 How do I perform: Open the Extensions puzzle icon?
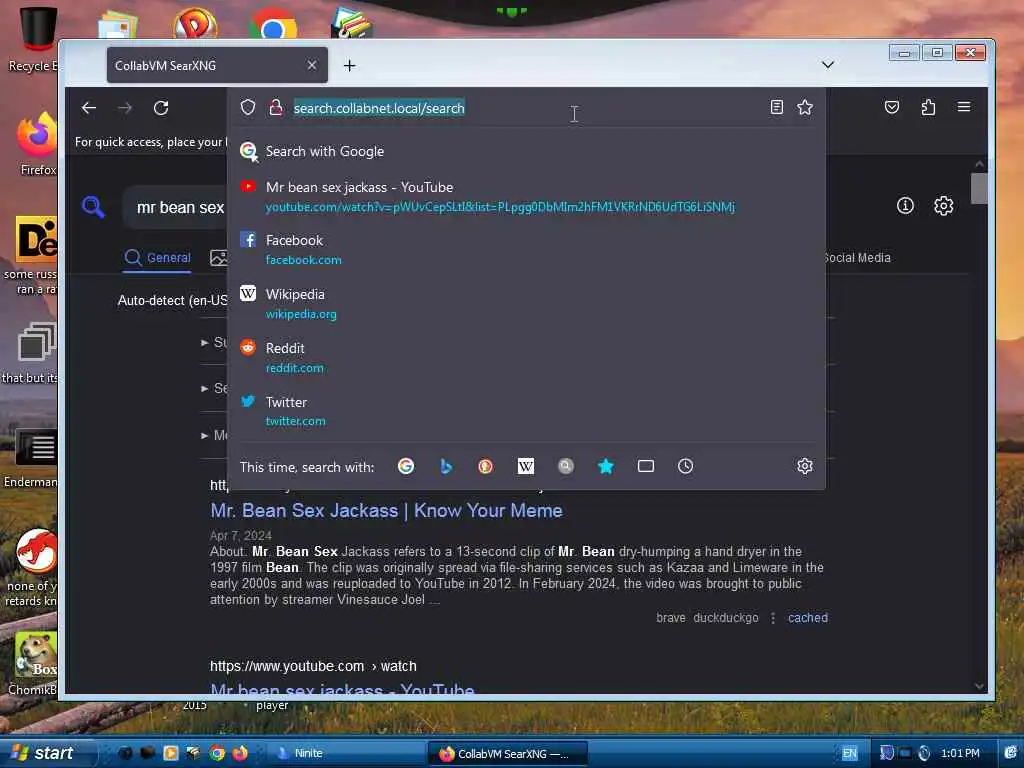pos(928,107)
